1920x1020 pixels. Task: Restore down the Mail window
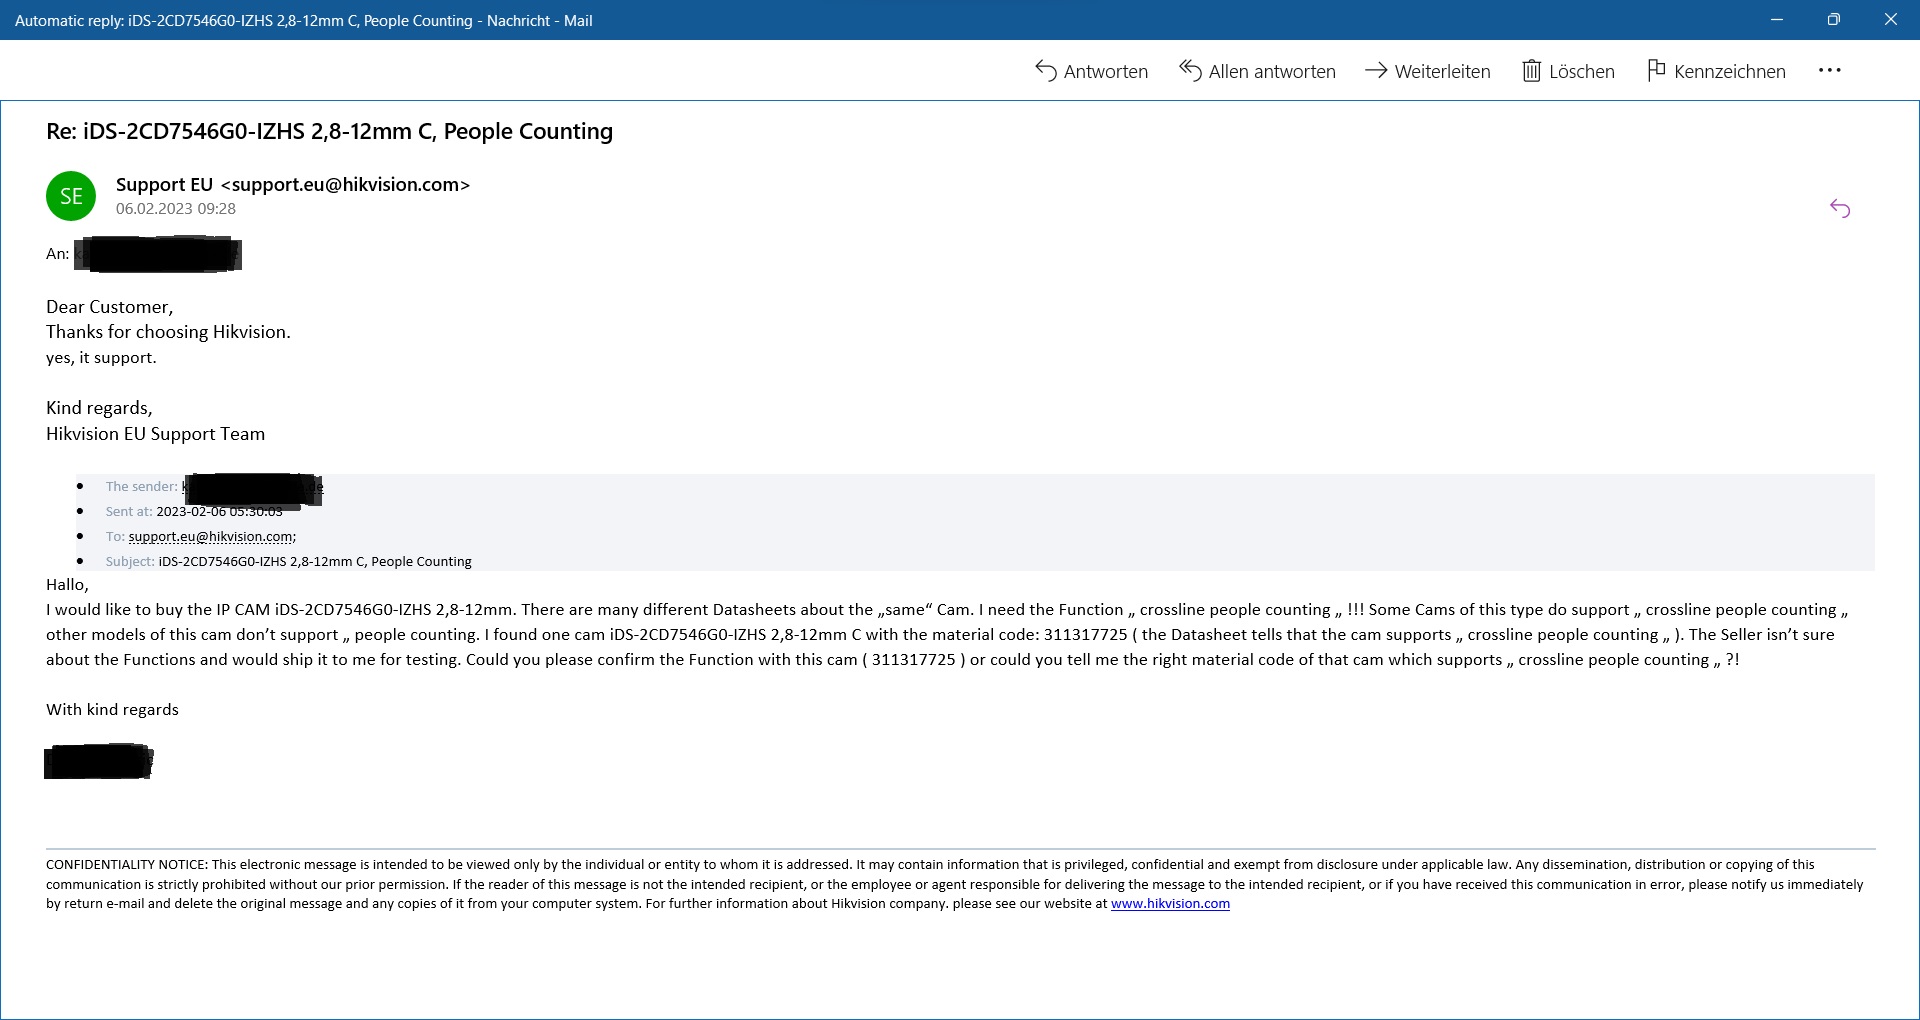[1833, 20]
